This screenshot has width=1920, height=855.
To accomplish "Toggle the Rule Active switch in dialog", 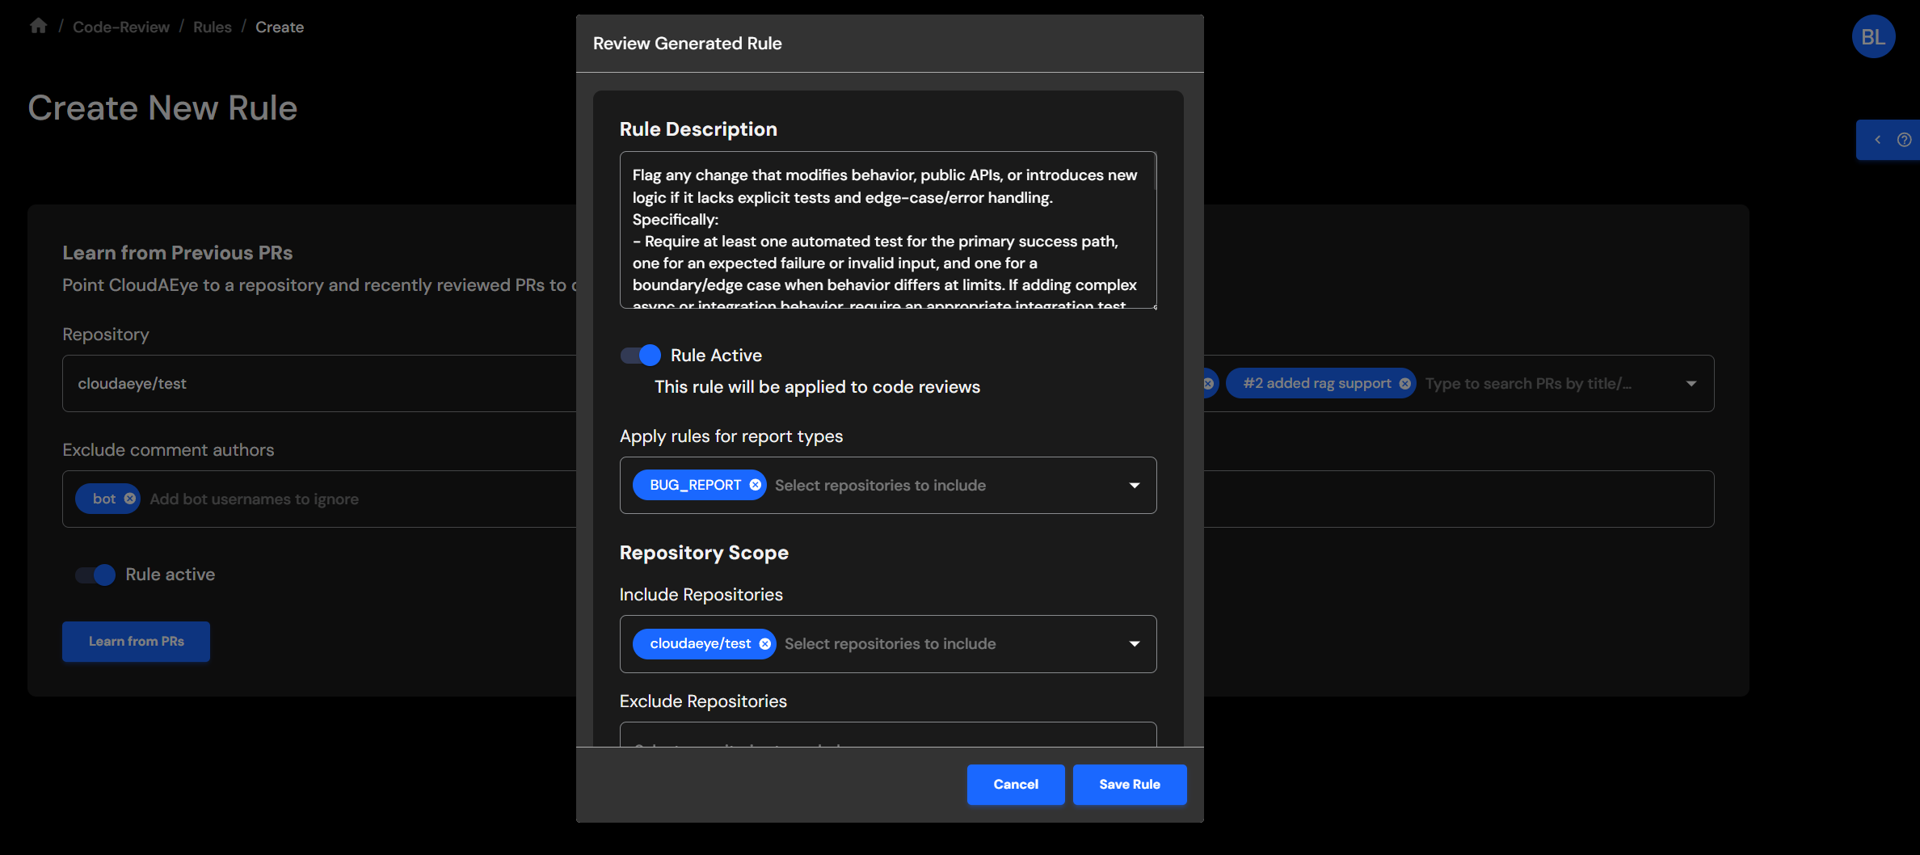I will 641,355.
